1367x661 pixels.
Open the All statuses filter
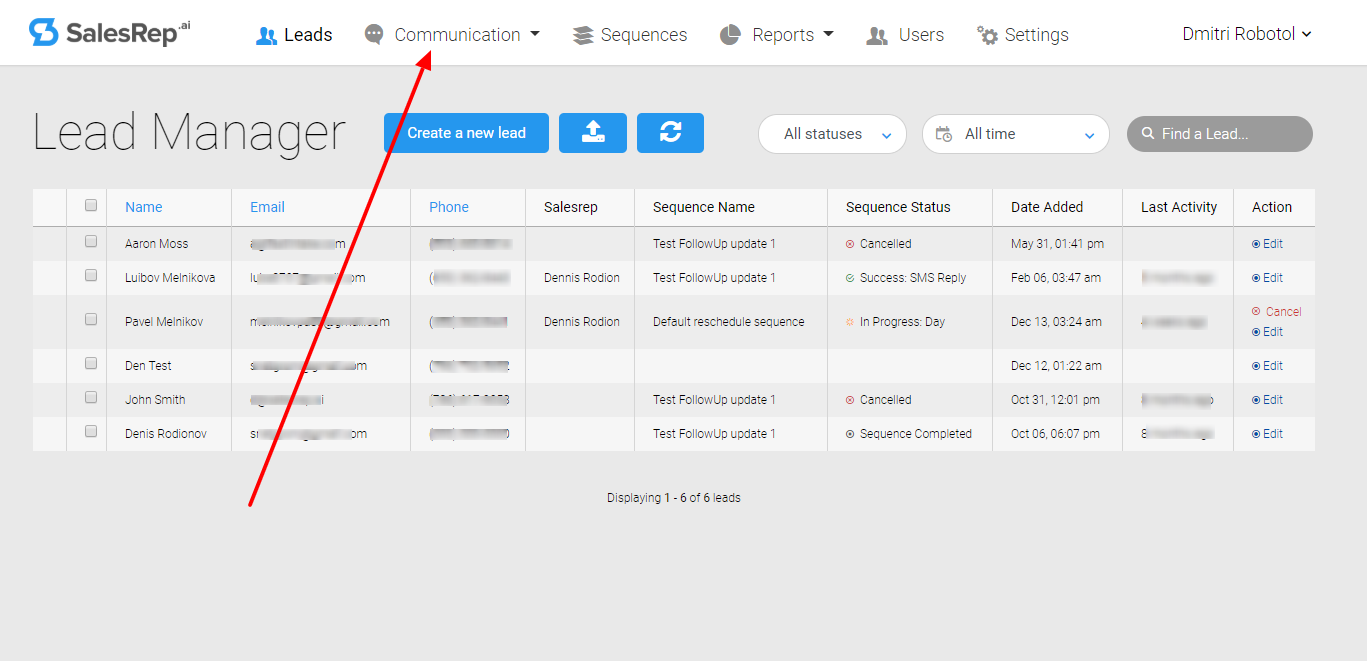(x=832, y=134)
